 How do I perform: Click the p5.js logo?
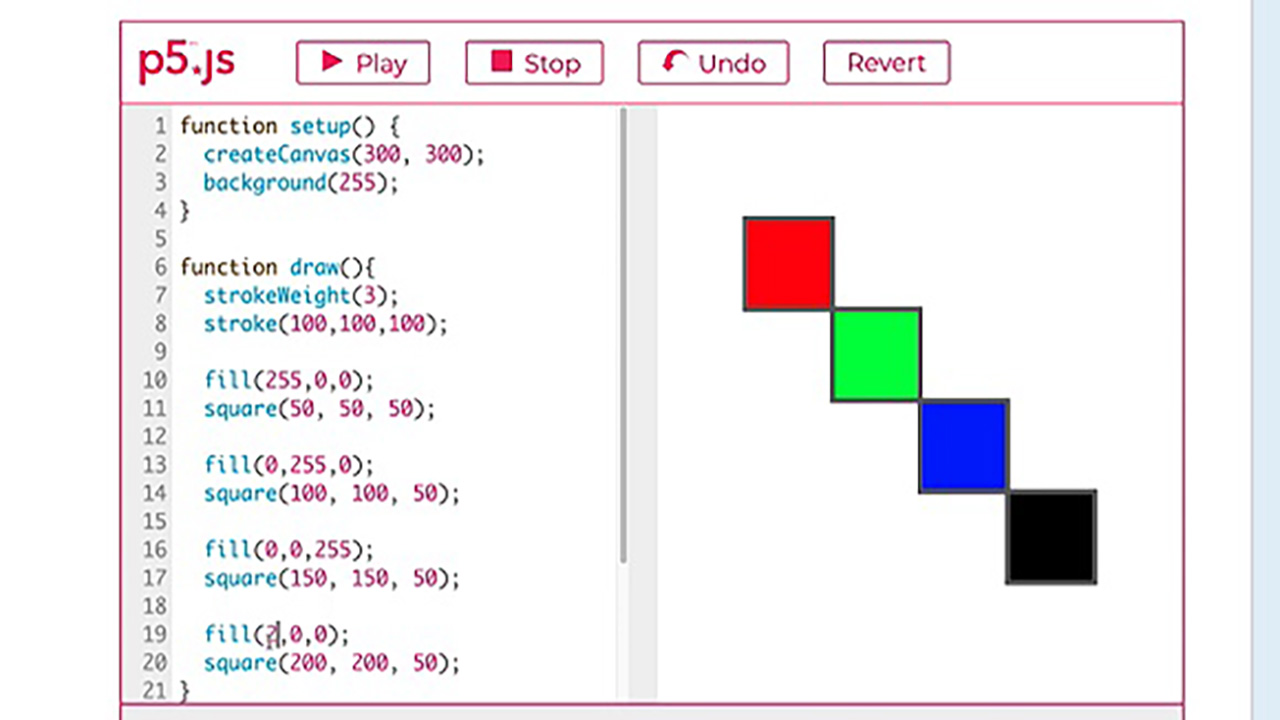pos(187,63)
